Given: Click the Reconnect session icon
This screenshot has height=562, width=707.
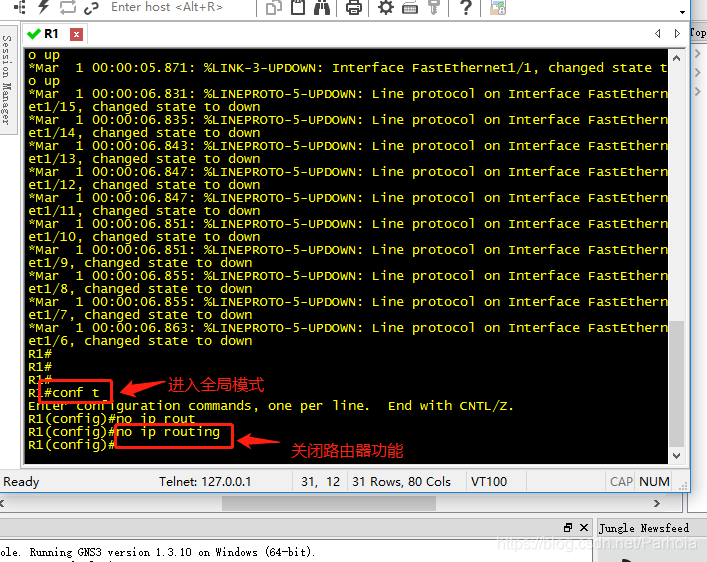Looking at the screenshot, I should (68, 7).
